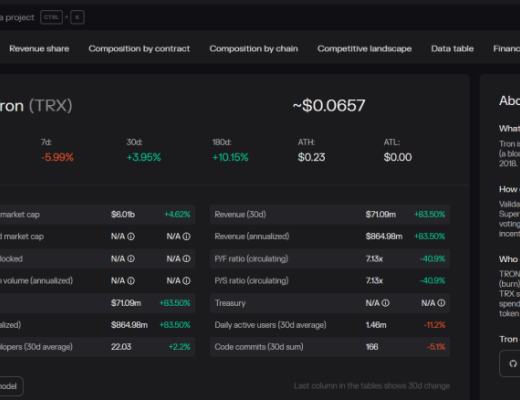Click the P/F ratio (circulating) label
Screen dimensions: 520x400
251,259
